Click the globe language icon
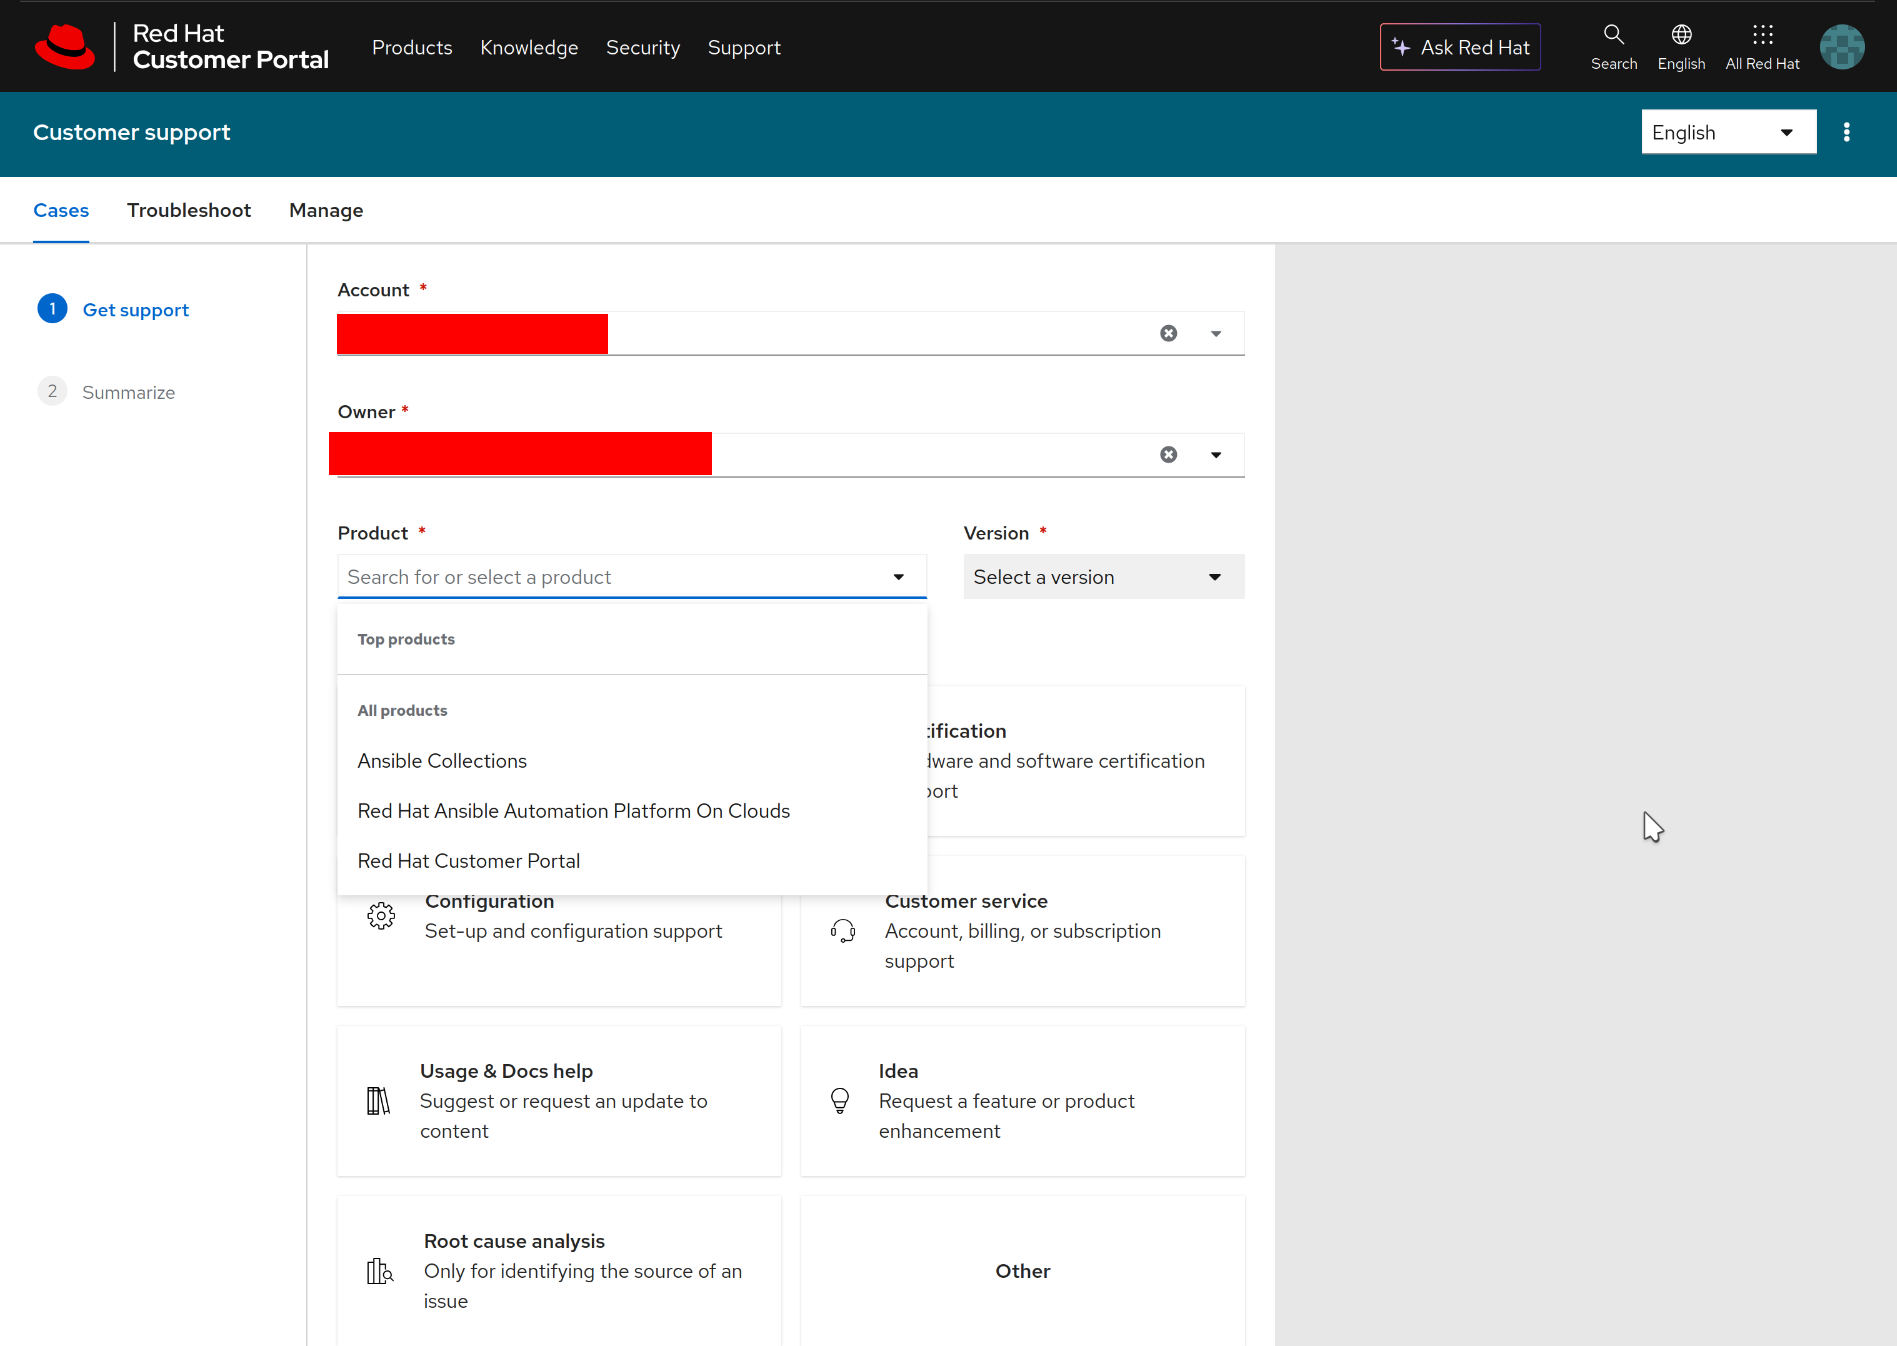Screen dimensions: 1897x1346 1681,35
